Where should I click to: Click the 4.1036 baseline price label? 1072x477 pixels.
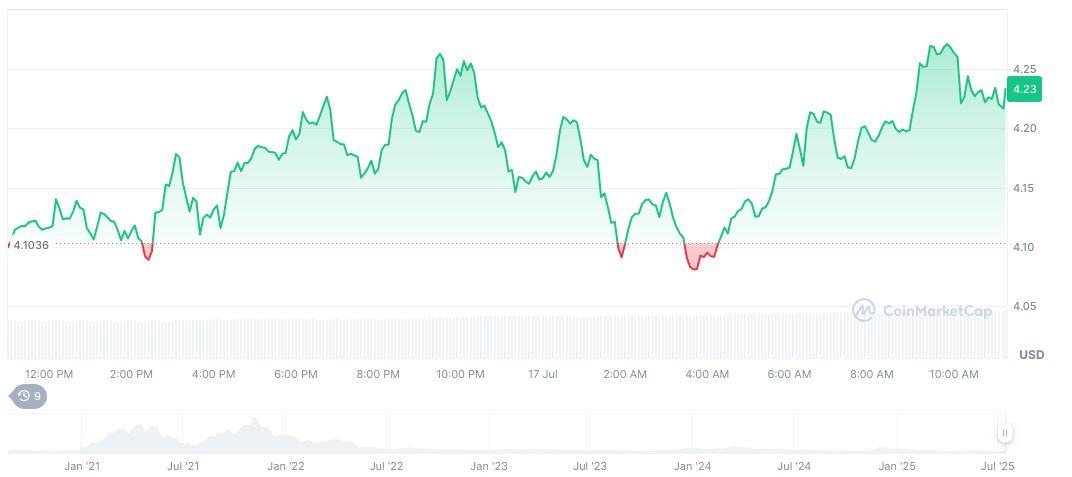point(31,245)
